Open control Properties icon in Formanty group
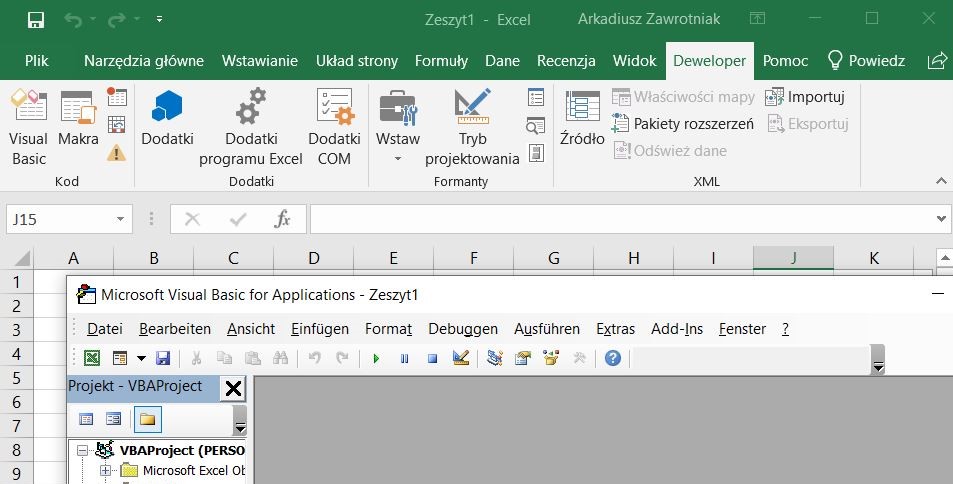Screen dimensions: 953x484 [536, 97]
